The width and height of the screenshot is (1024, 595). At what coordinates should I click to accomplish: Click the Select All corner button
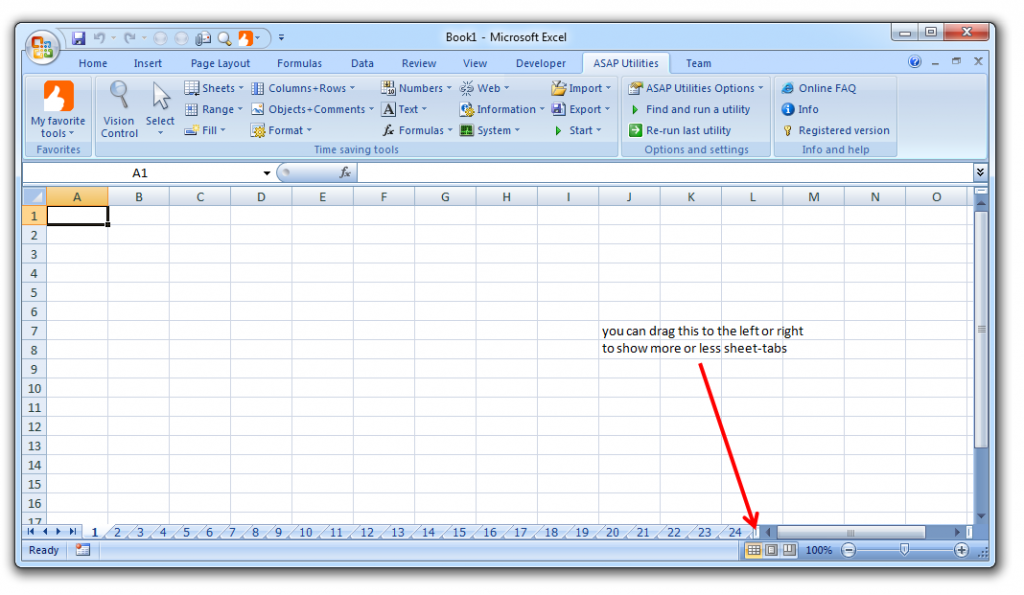pyautogui.click(x=35, y=197)
